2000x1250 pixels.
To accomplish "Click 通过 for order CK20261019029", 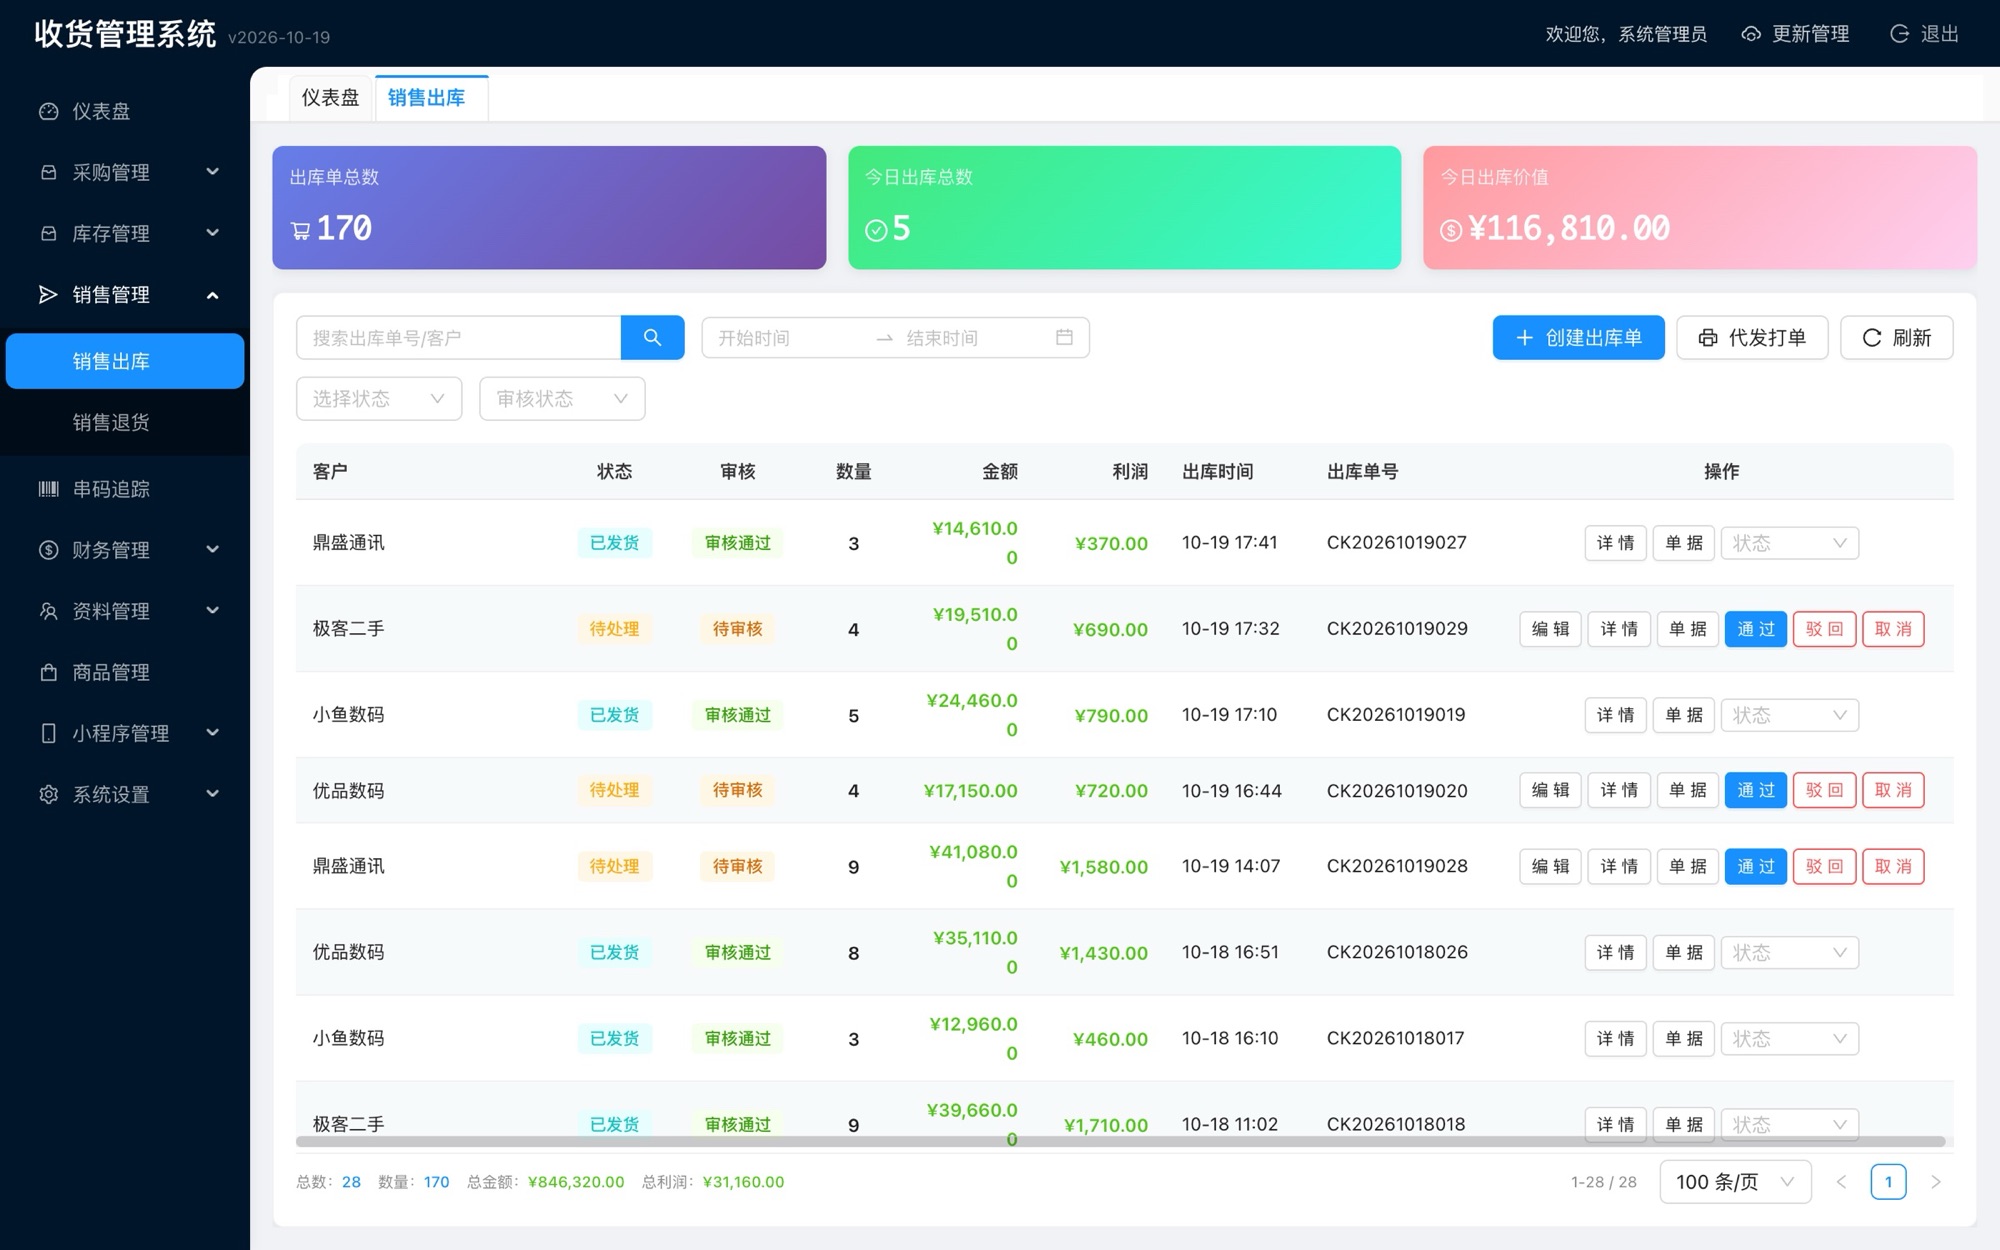I will [x=1755, y=629].
